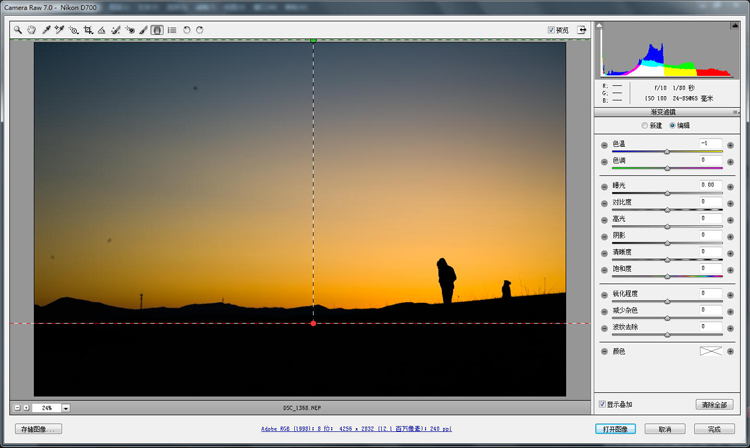Click the 存储图像 button
The image size is (750, 448).
pyautogui.click(x=38, y=429)
